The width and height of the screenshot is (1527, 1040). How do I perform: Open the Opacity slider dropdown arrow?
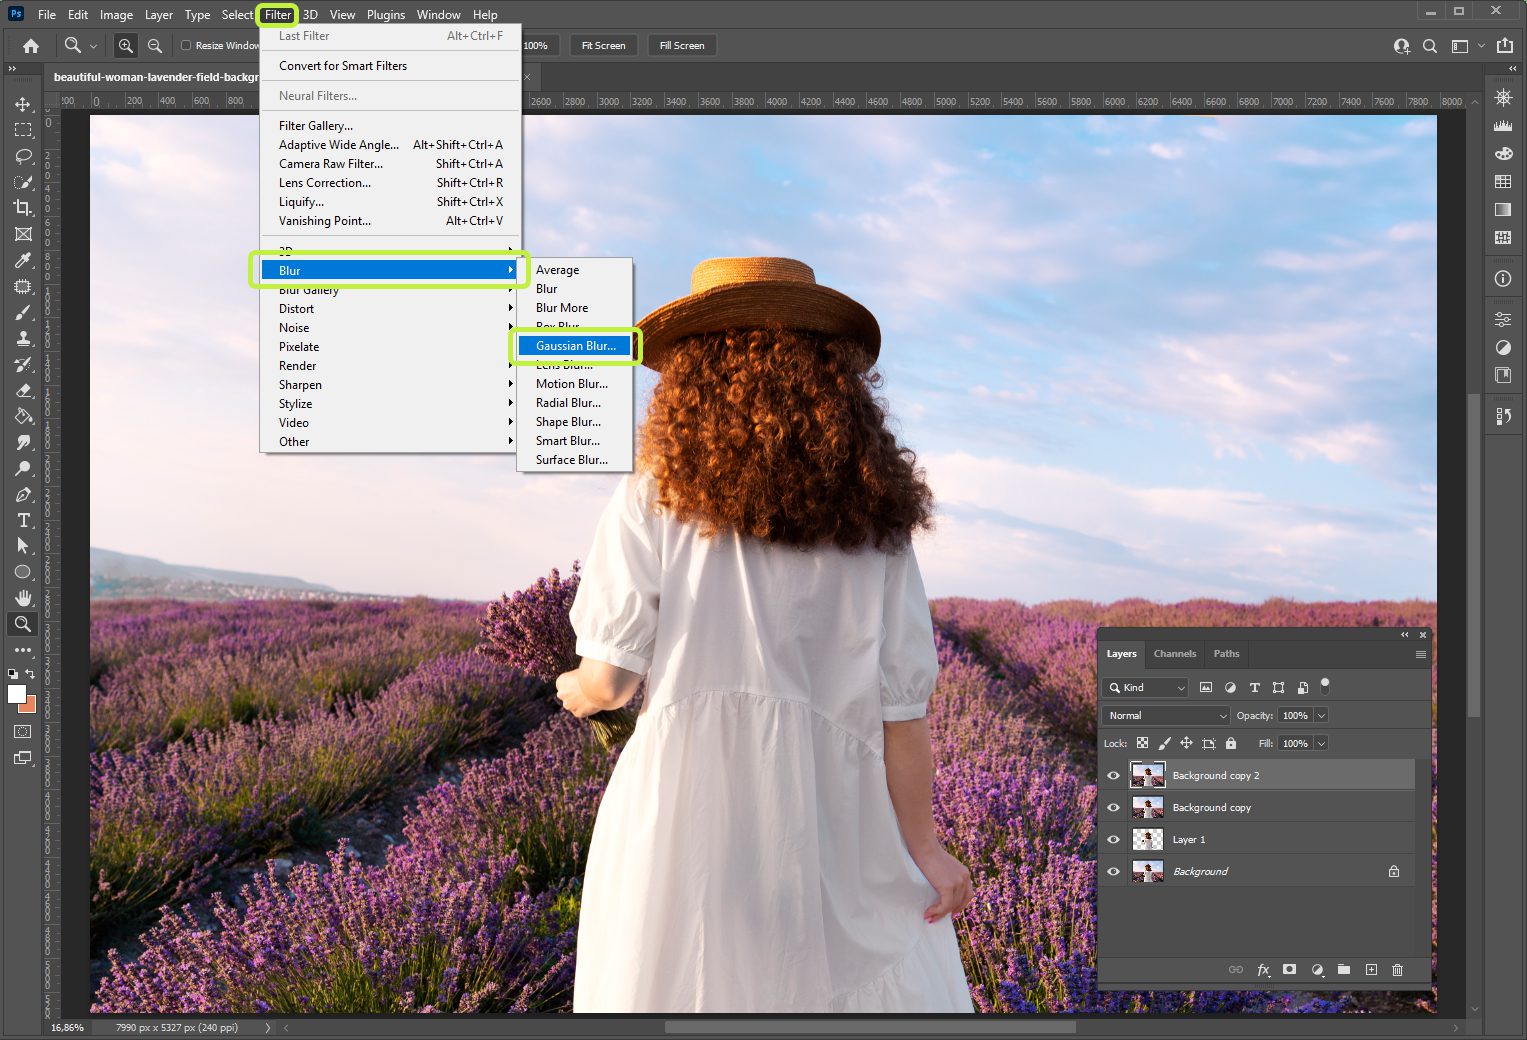1321,715
